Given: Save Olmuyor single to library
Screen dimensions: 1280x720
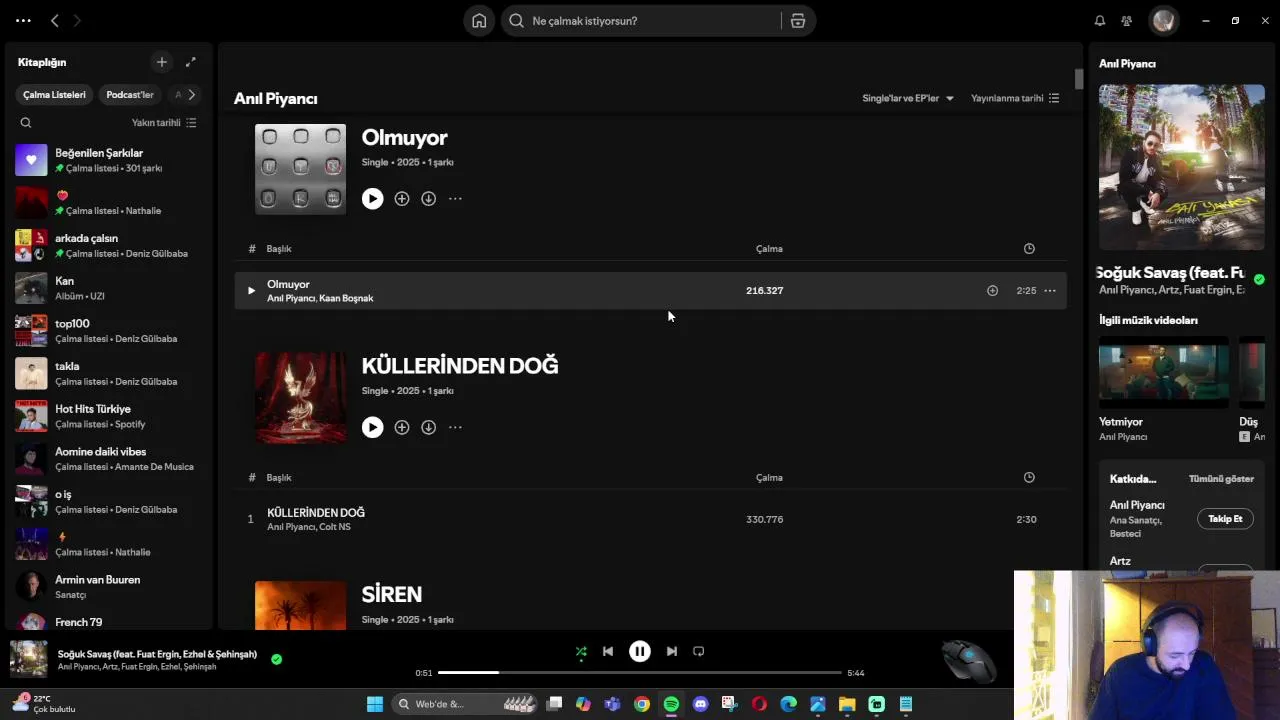Looking at the screenshot, I should [x=402, y=199].
